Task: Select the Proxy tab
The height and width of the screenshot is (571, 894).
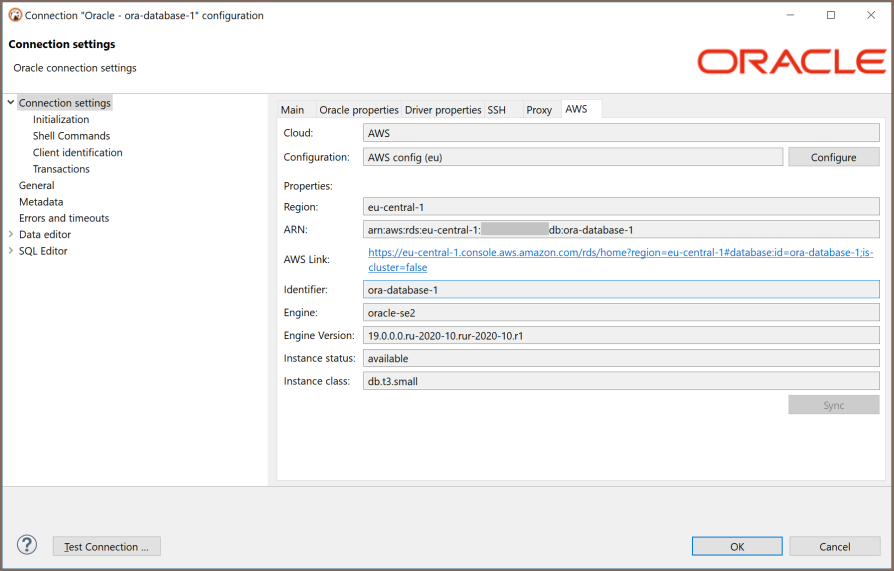Action: click(539, 110)
